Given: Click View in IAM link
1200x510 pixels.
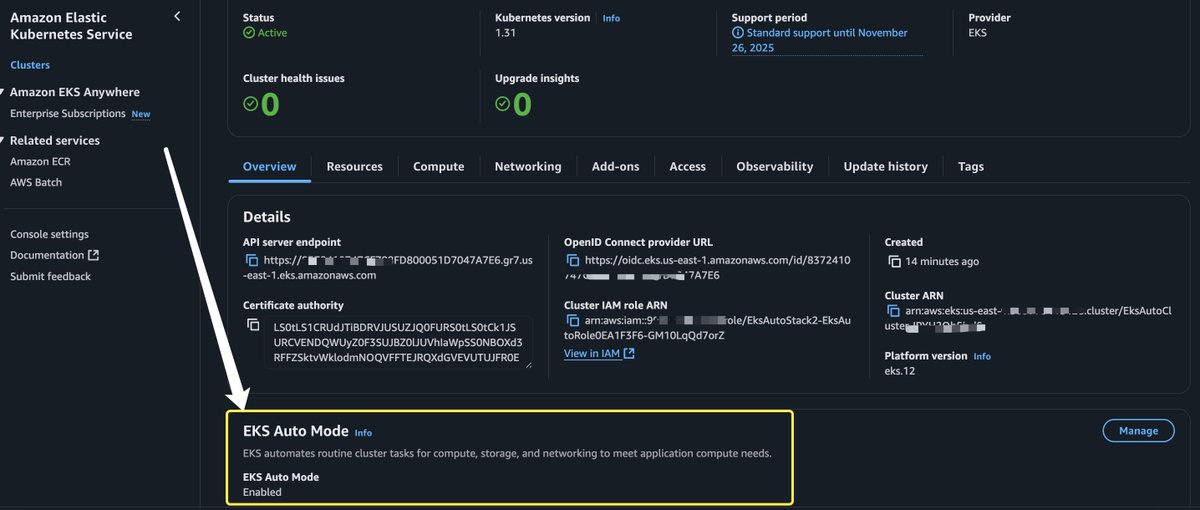Looking at the screenshot, I should point(592,354).
